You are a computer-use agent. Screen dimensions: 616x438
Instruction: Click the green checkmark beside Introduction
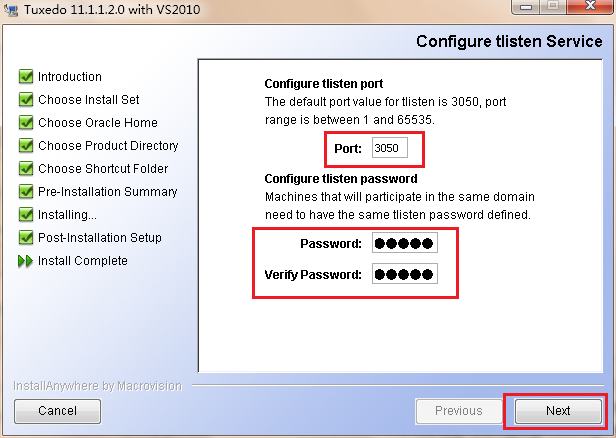click(x=26, y=77)
